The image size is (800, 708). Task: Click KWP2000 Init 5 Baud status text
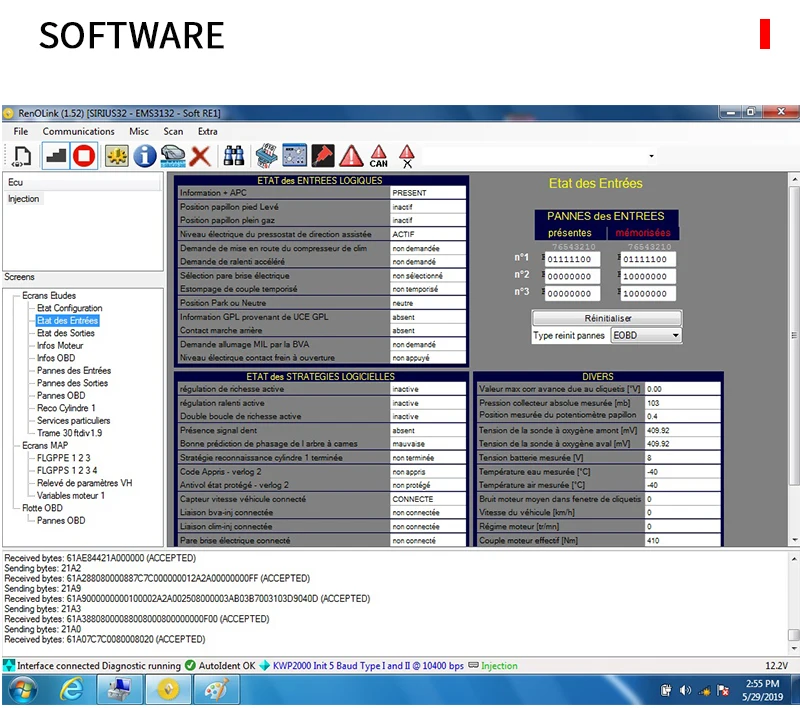[x=368, y=666]
